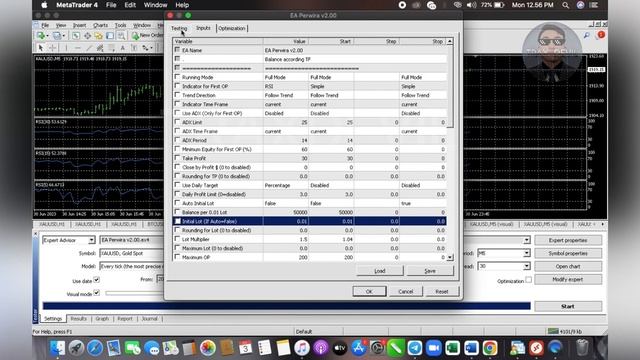The image size is (640, 360).
Task: Open Finder from the dock
Action: coord(57,348)
